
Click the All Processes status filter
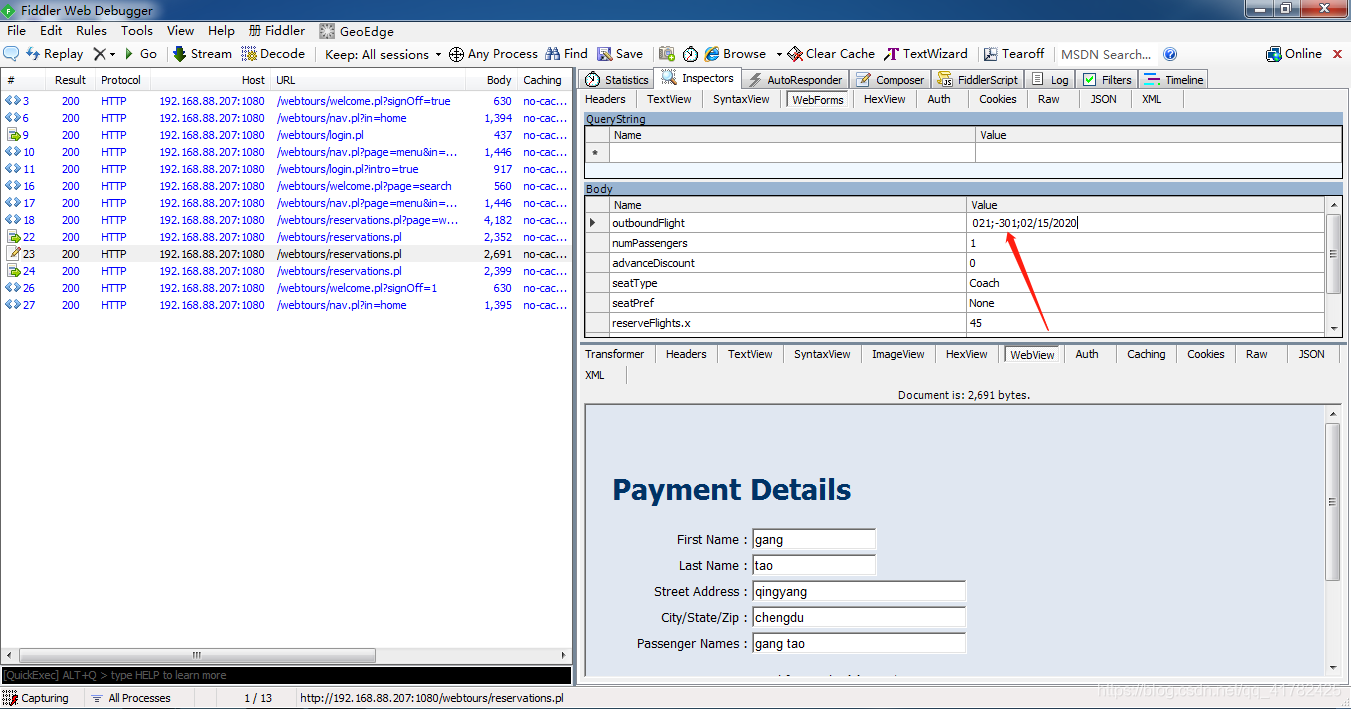(x=130, y=698)
